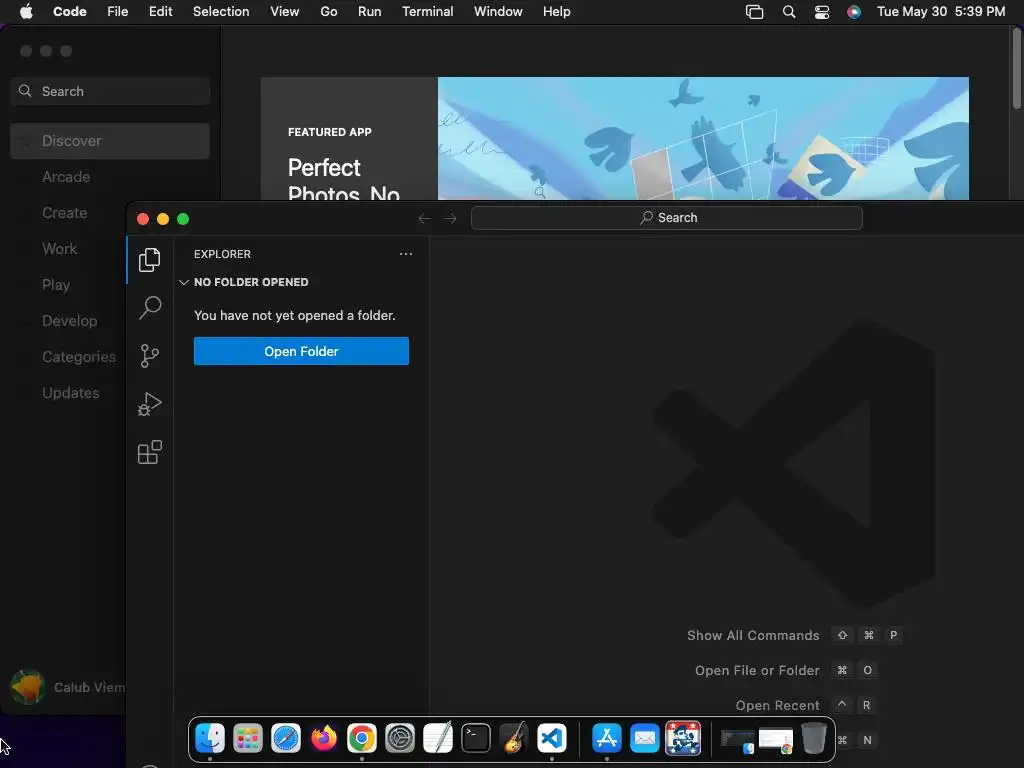Open Firefox from the Dock
Viewport: 1024px width, 768px height.
point(324,739)
